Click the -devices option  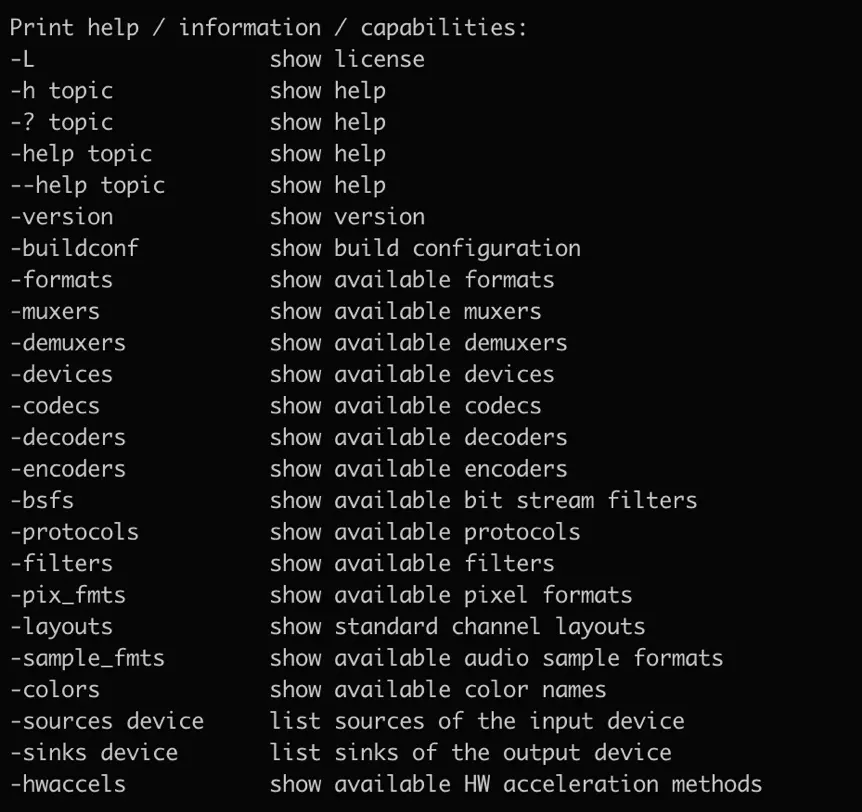pyautogui.click(x=62, y=374)
